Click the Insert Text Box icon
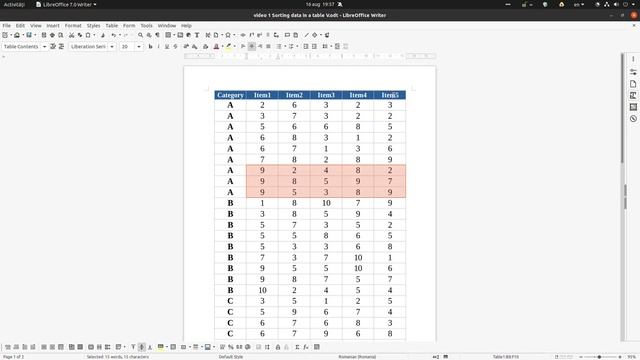Image resolution: width=640 pixels, height=360 pixels. pos(197,35)
